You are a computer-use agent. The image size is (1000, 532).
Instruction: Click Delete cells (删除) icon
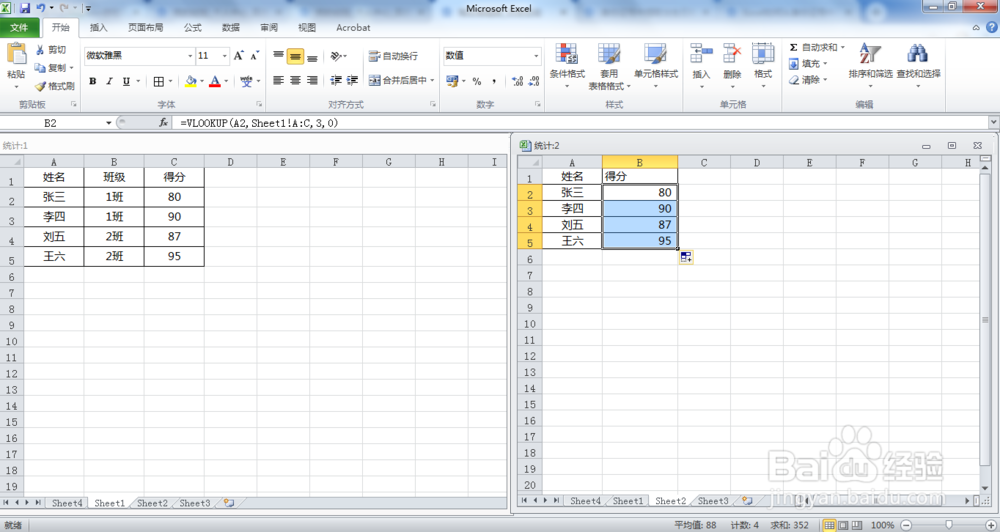coord(732,54)
